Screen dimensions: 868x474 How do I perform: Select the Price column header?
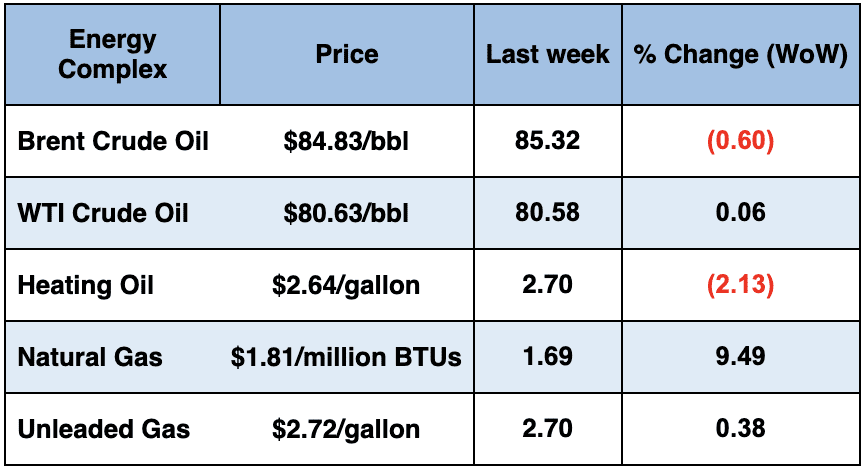click(346, 54)
